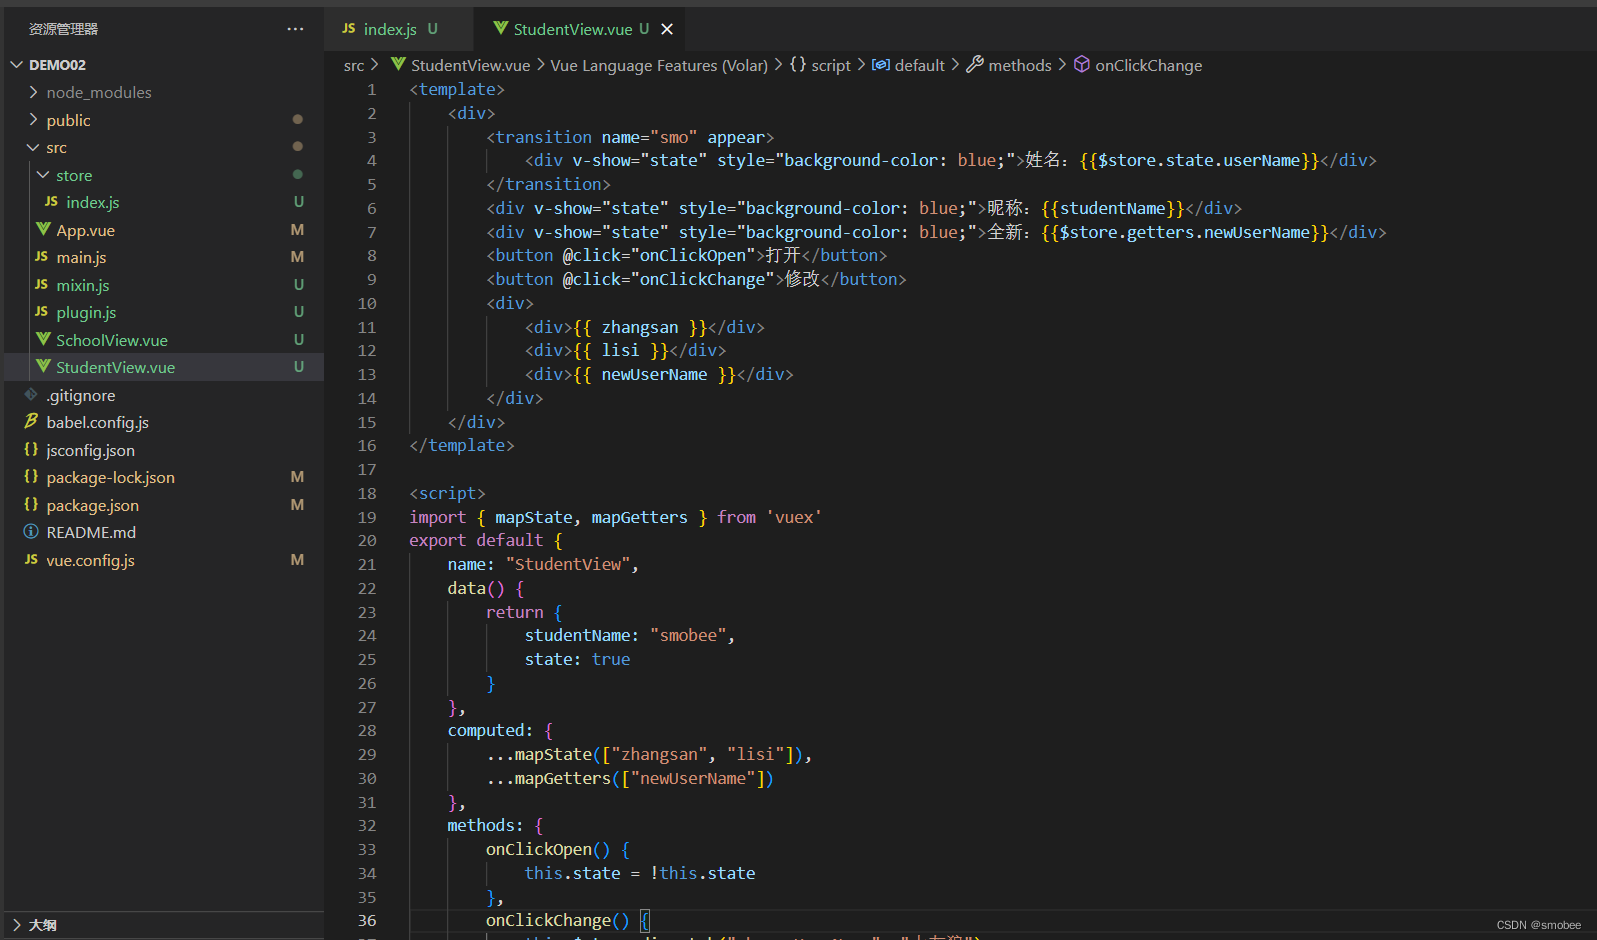Click line number 36 in the gutter
1597x940 pixels.
coord(367,921)
